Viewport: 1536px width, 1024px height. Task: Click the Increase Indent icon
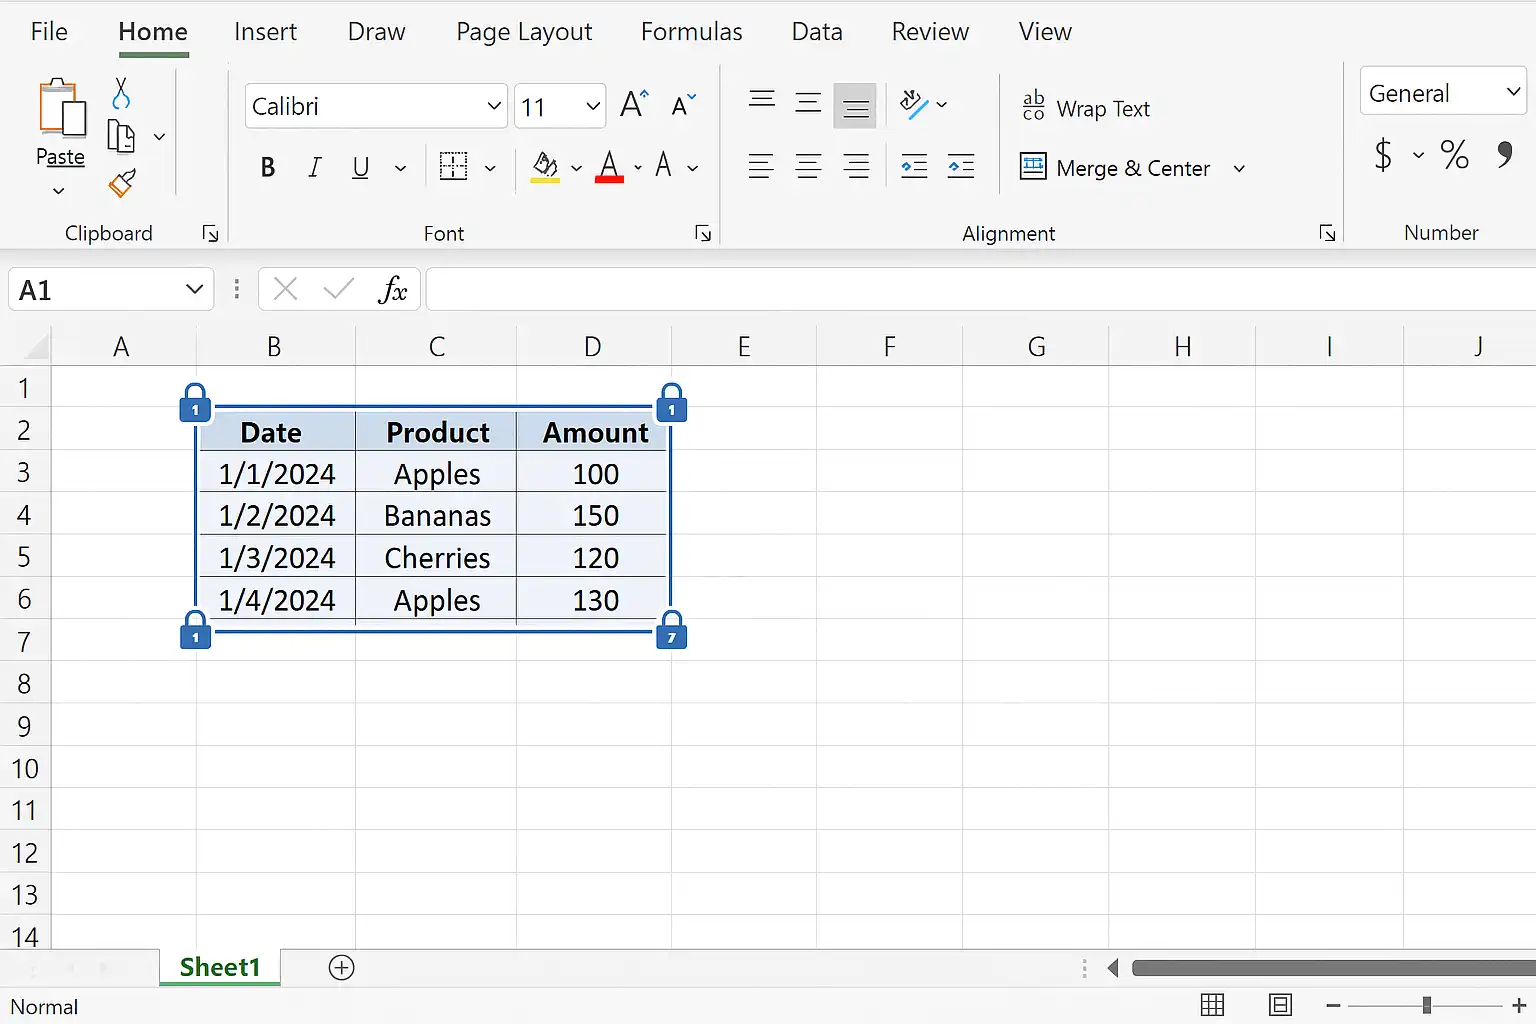point(961,167)
